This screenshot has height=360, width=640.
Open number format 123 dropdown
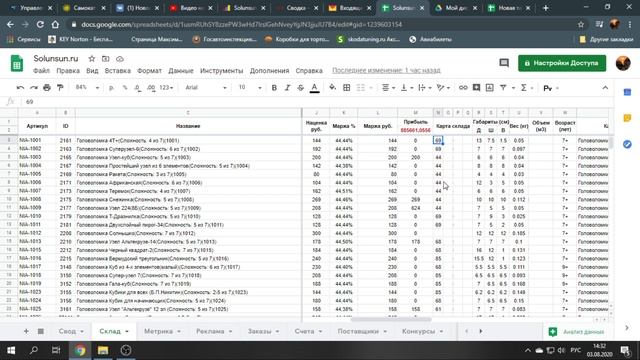click(166, 88)
